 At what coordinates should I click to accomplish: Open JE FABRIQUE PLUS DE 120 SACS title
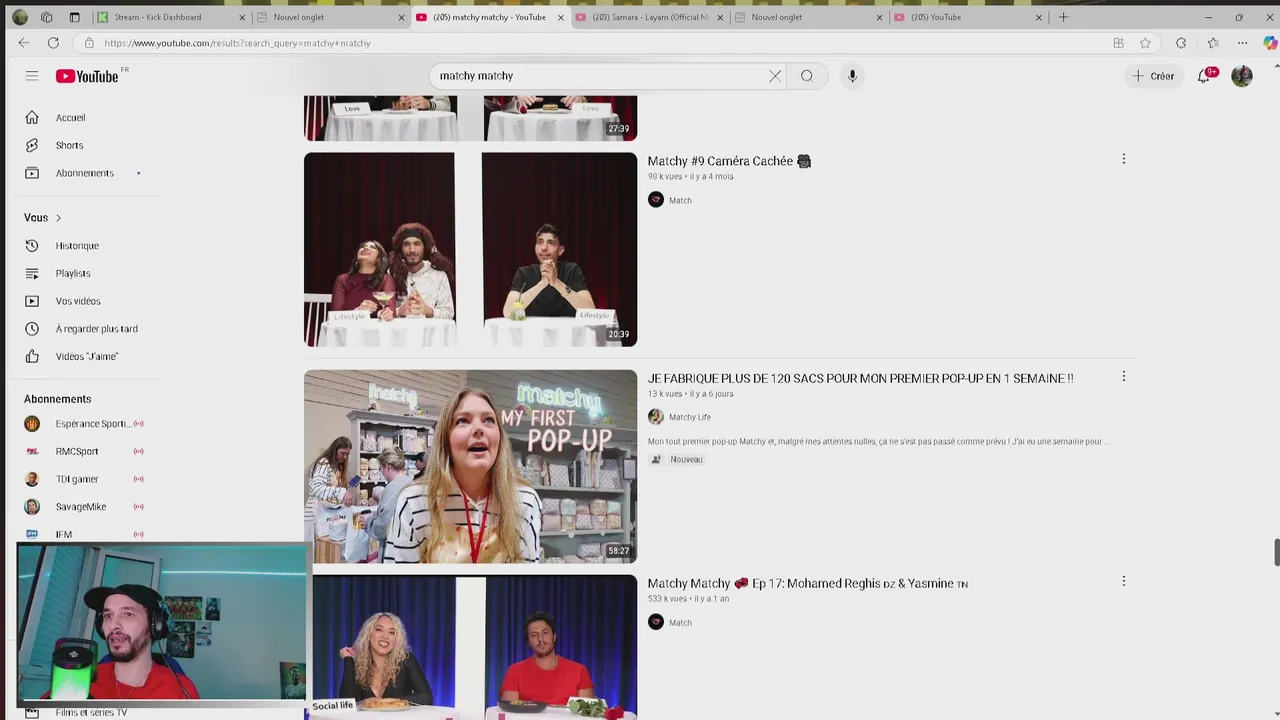860,379
